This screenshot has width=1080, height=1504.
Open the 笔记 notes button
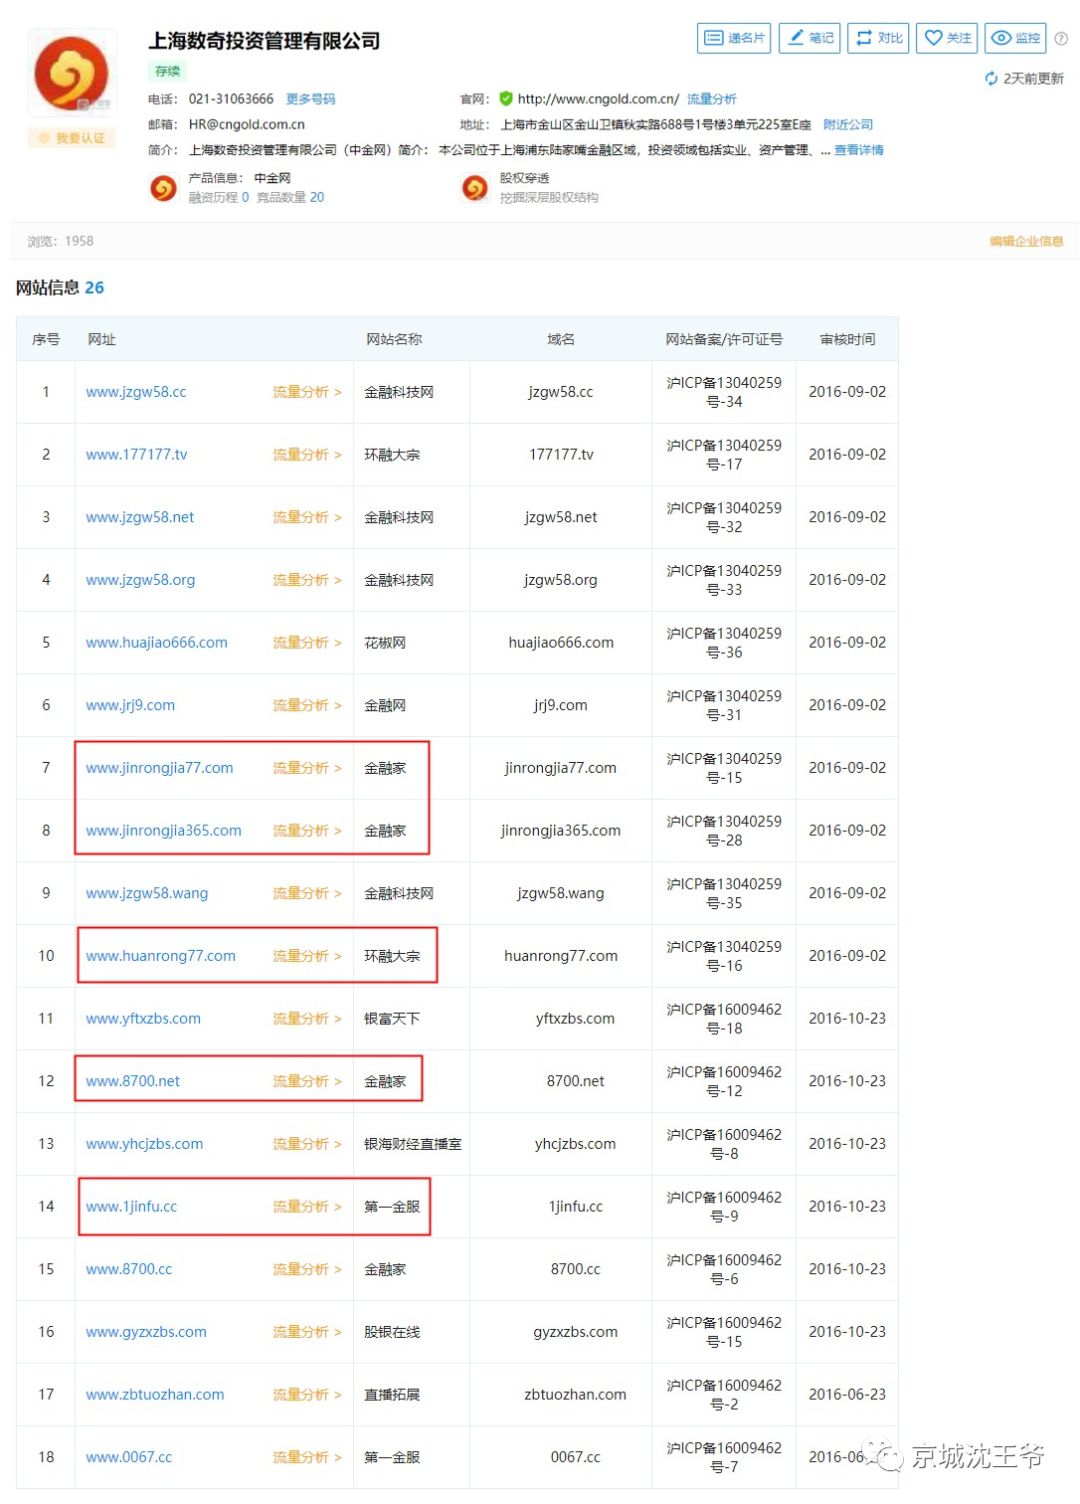(x=809, y=38)
